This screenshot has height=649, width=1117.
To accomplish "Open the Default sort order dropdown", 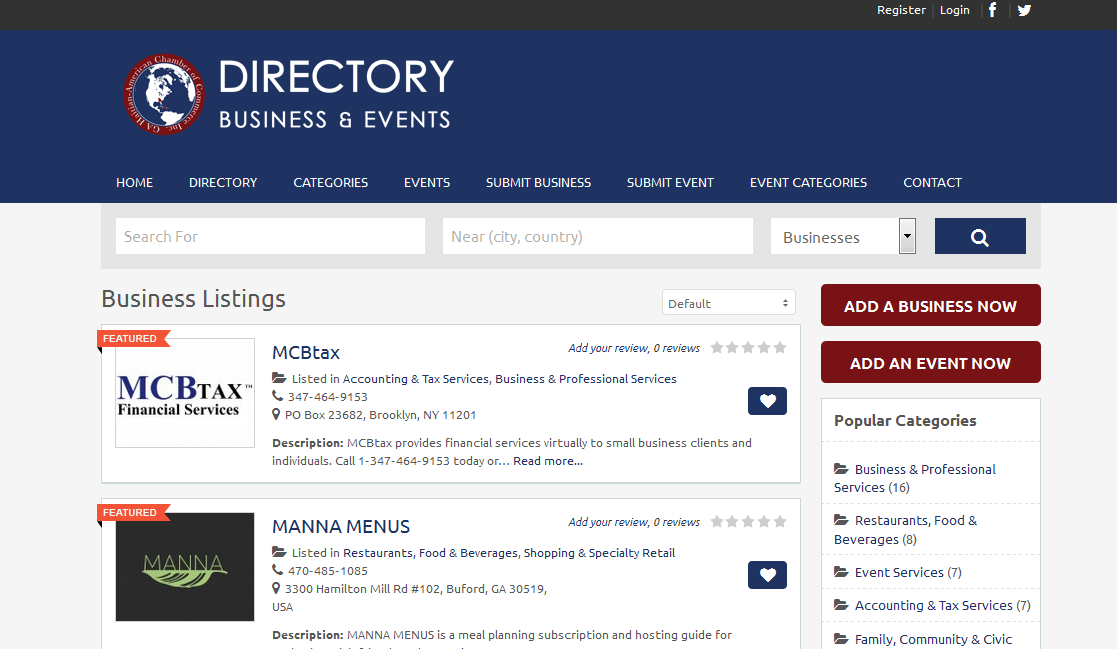I will [x=728, y=303].
